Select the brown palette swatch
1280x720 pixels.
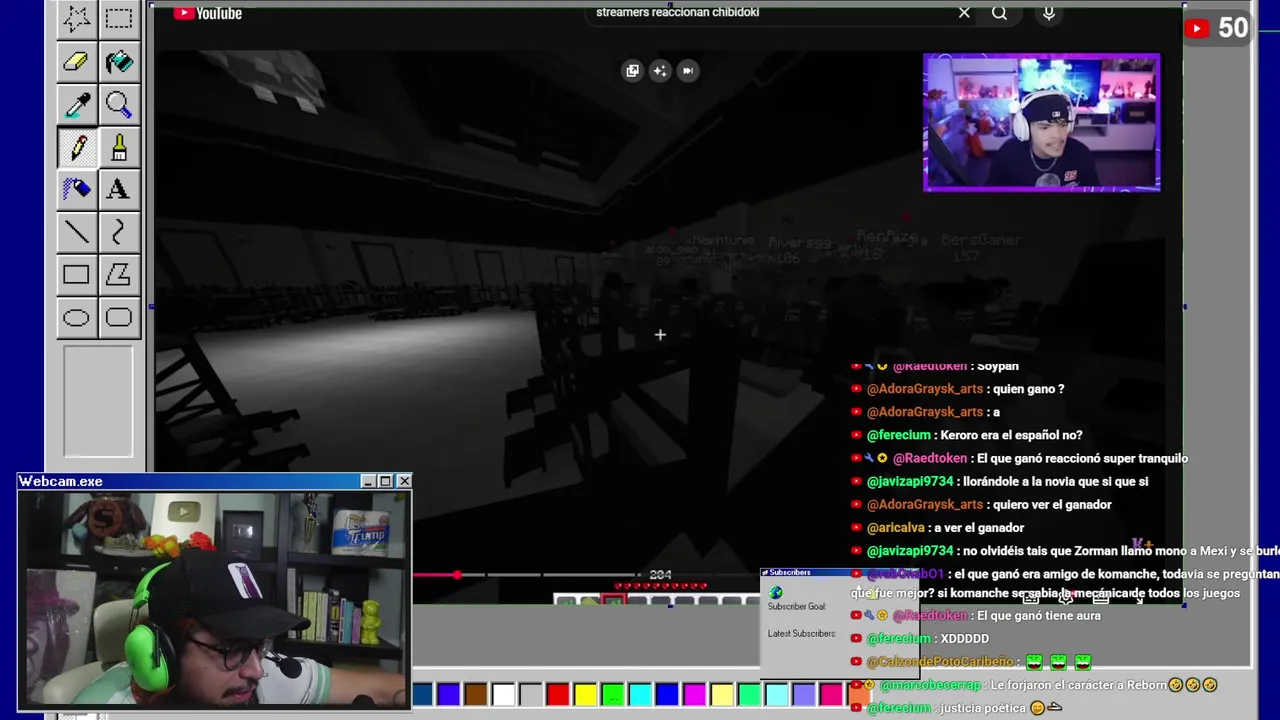click(x=476, y=694)
